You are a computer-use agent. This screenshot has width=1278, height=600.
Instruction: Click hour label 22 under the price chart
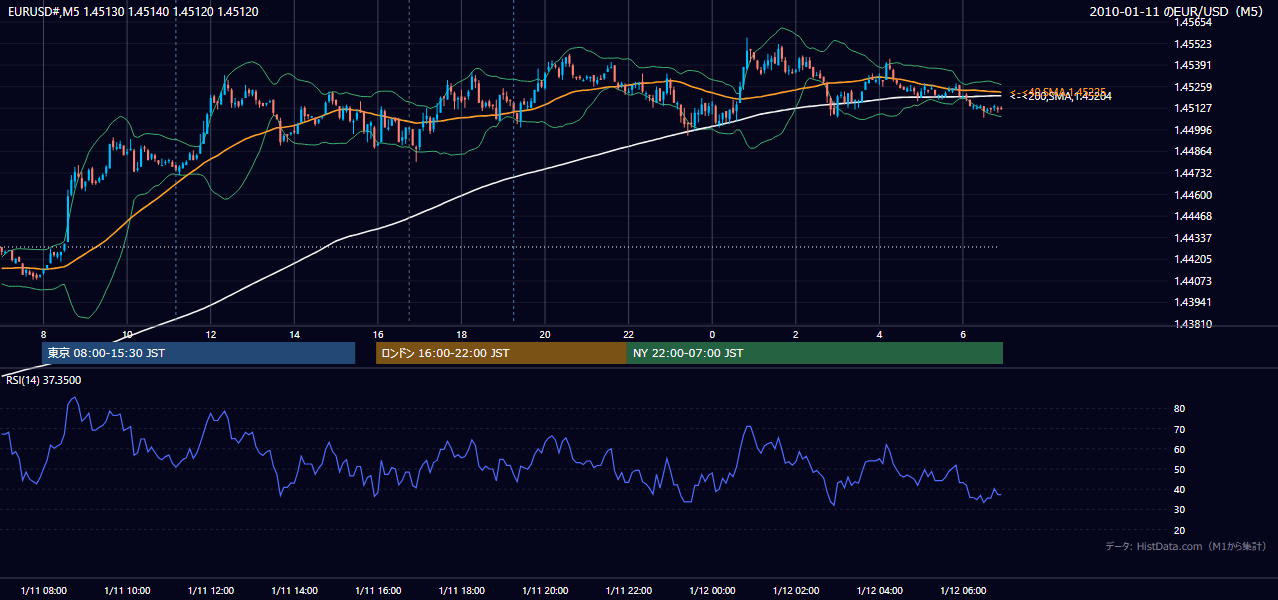(x=628, y=334)
